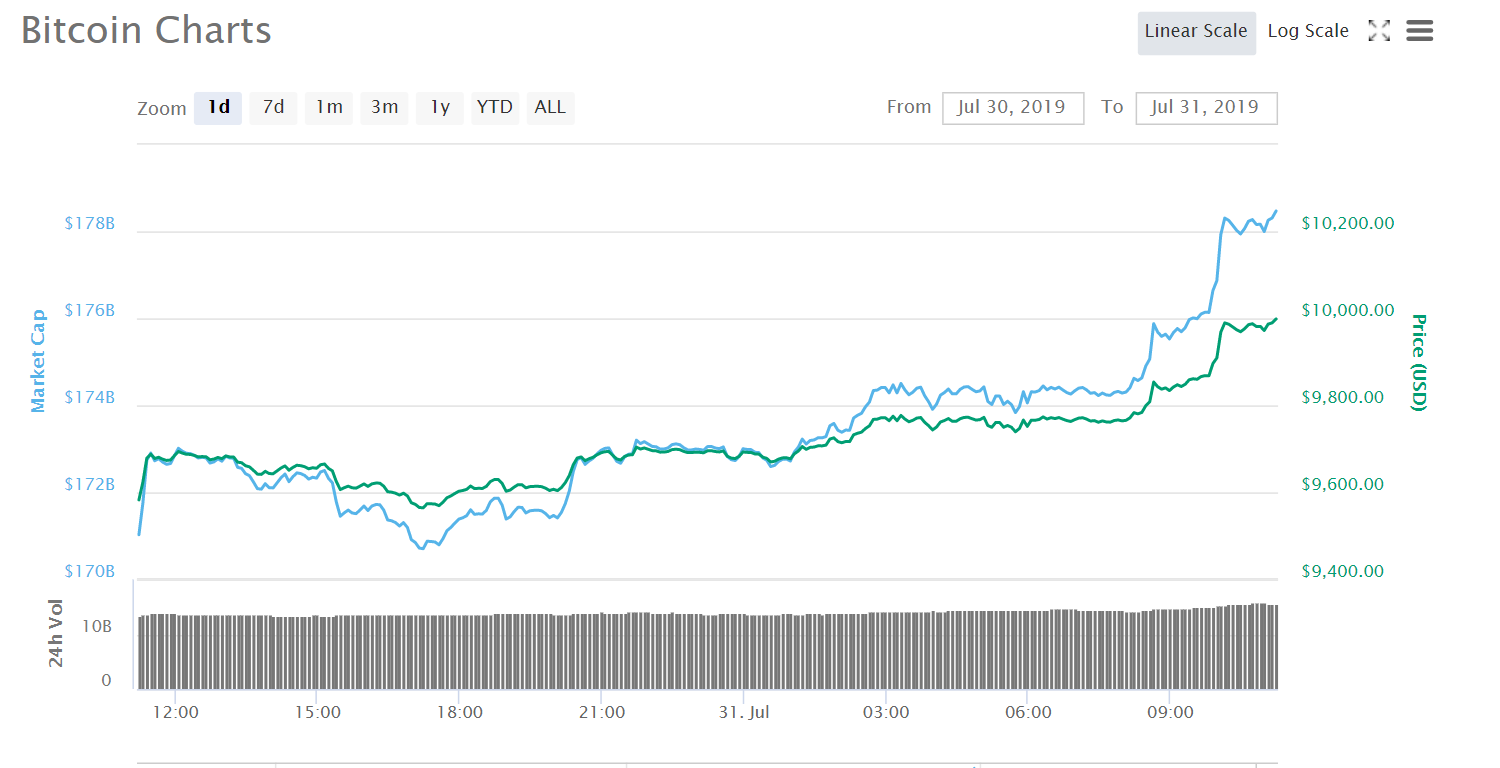The image size is (1500, 768).
Task: Click the 31. Jul date axis label
Action: (744, 713)
